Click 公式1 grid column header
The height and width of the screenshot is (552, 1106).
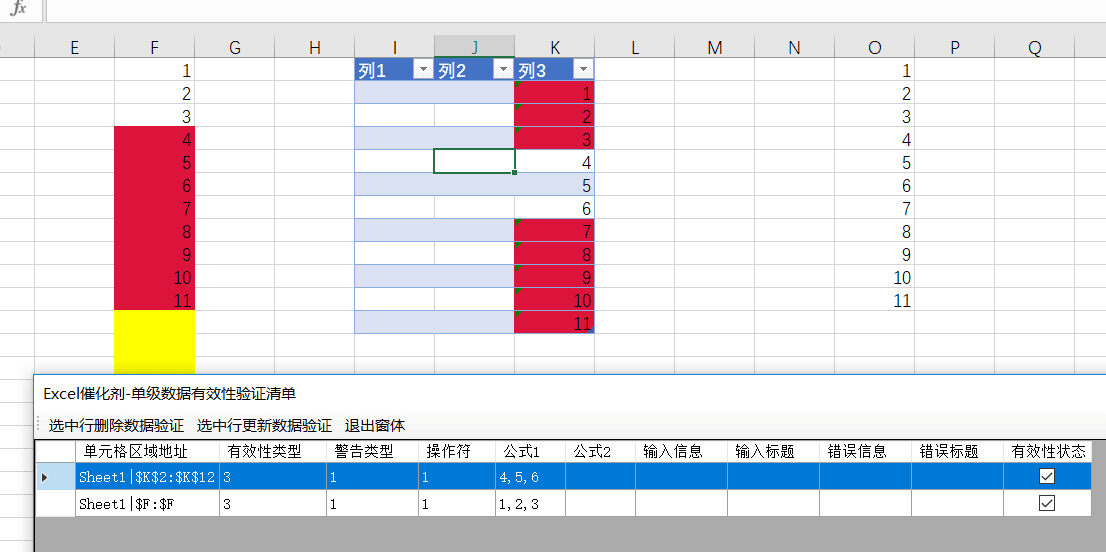click(x=530, y=451)
